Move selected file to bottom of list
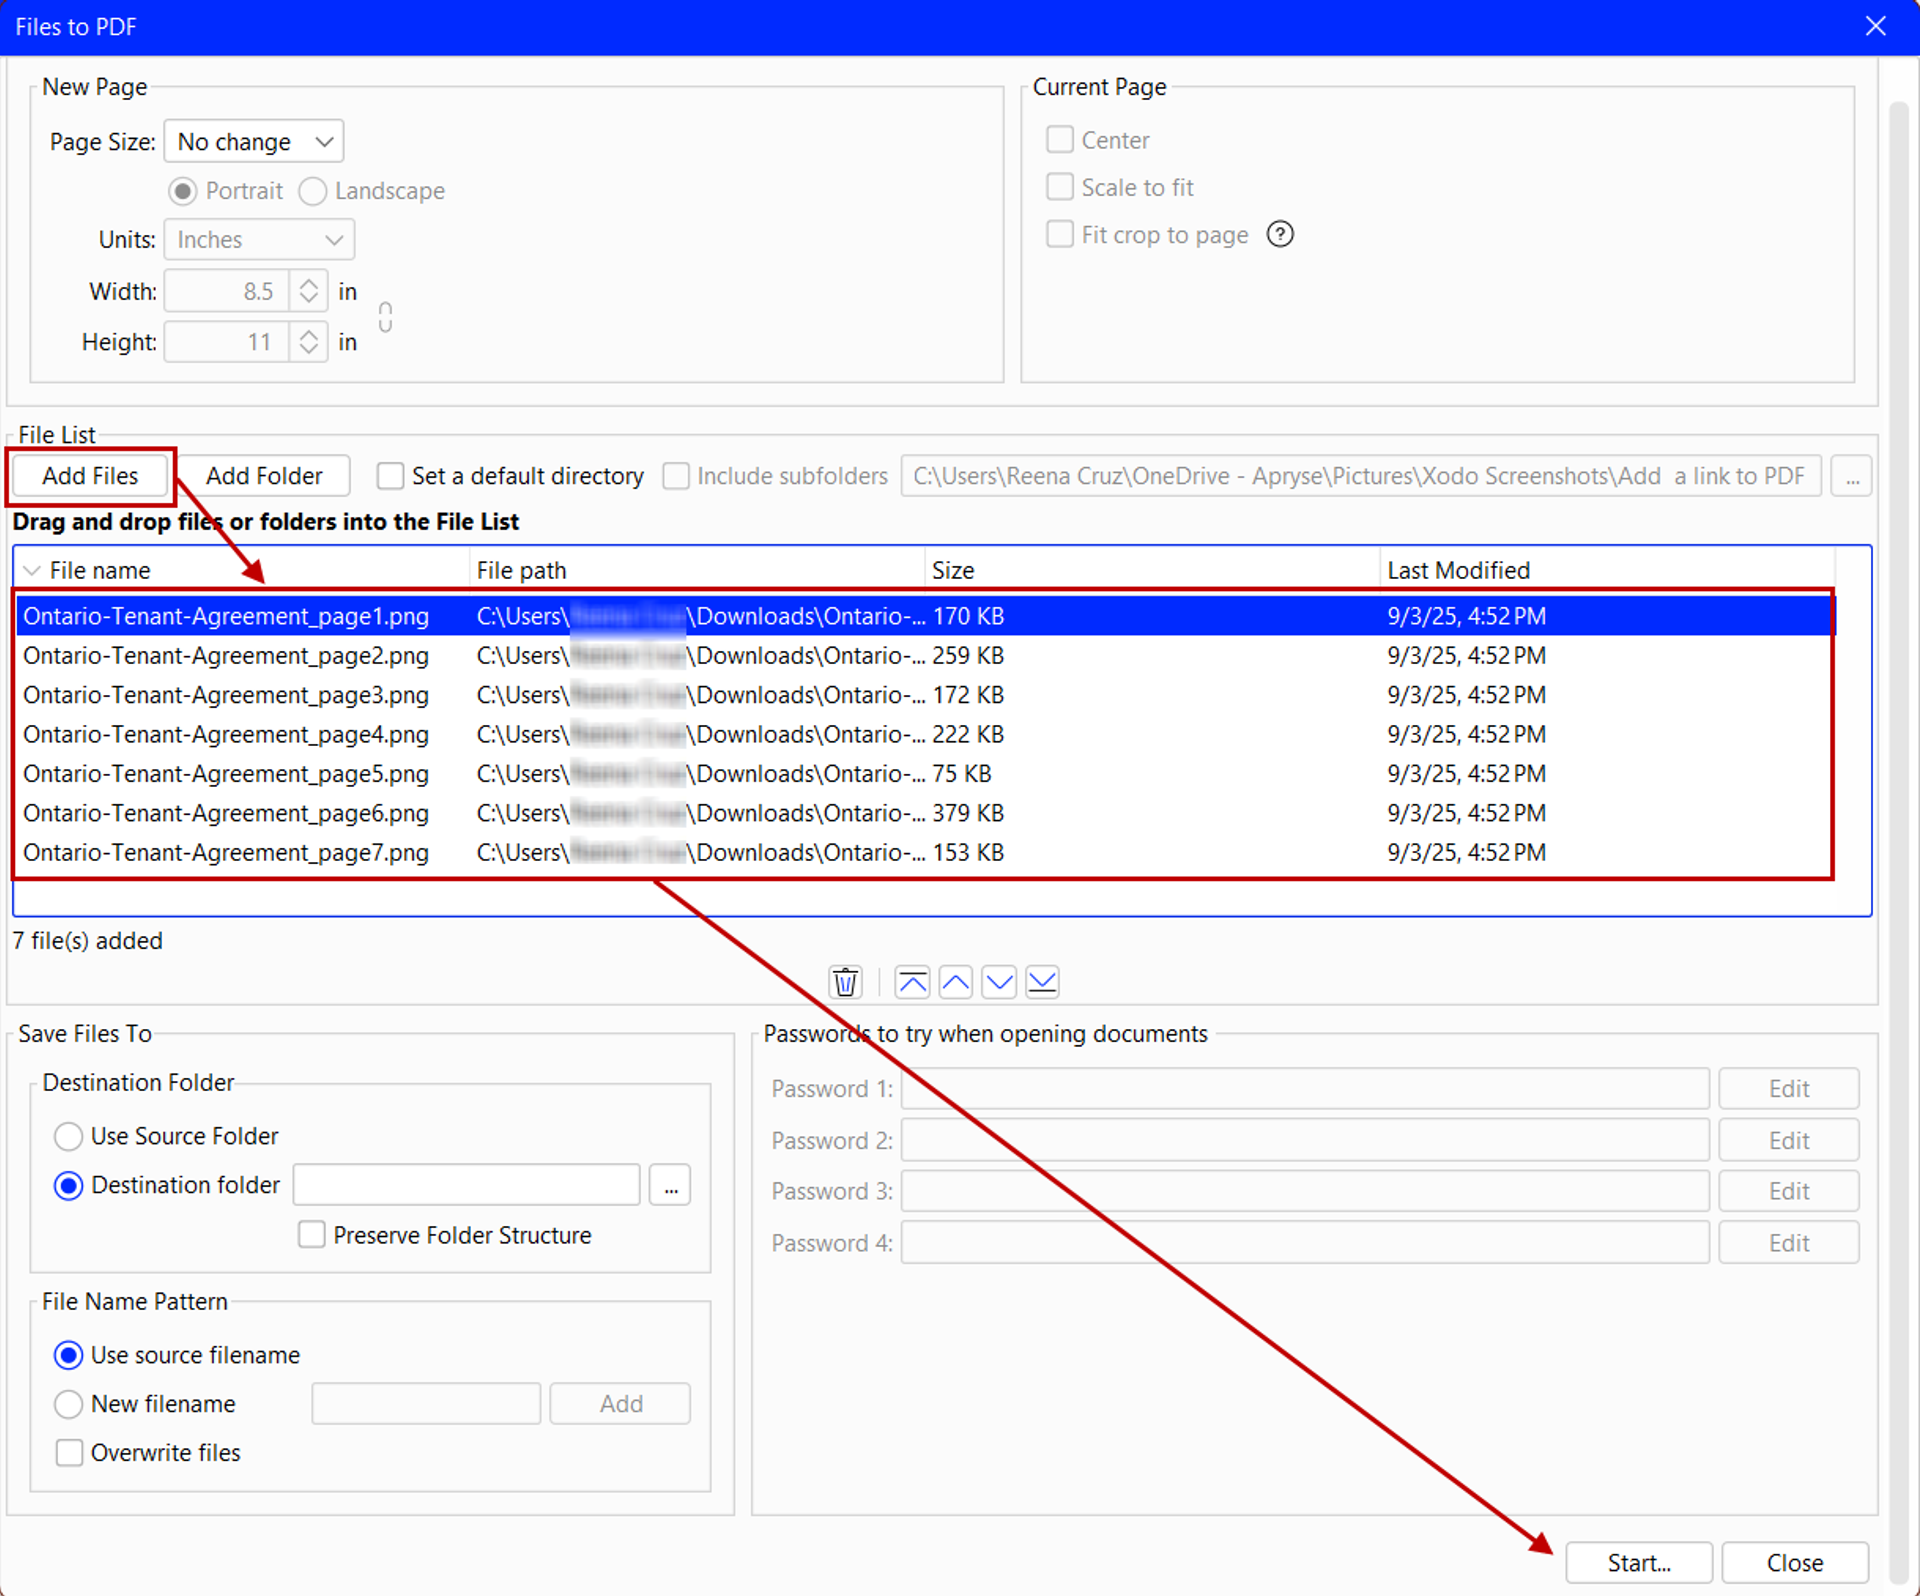This screenshot has height=1596, width=1920. pos(1042,983)
